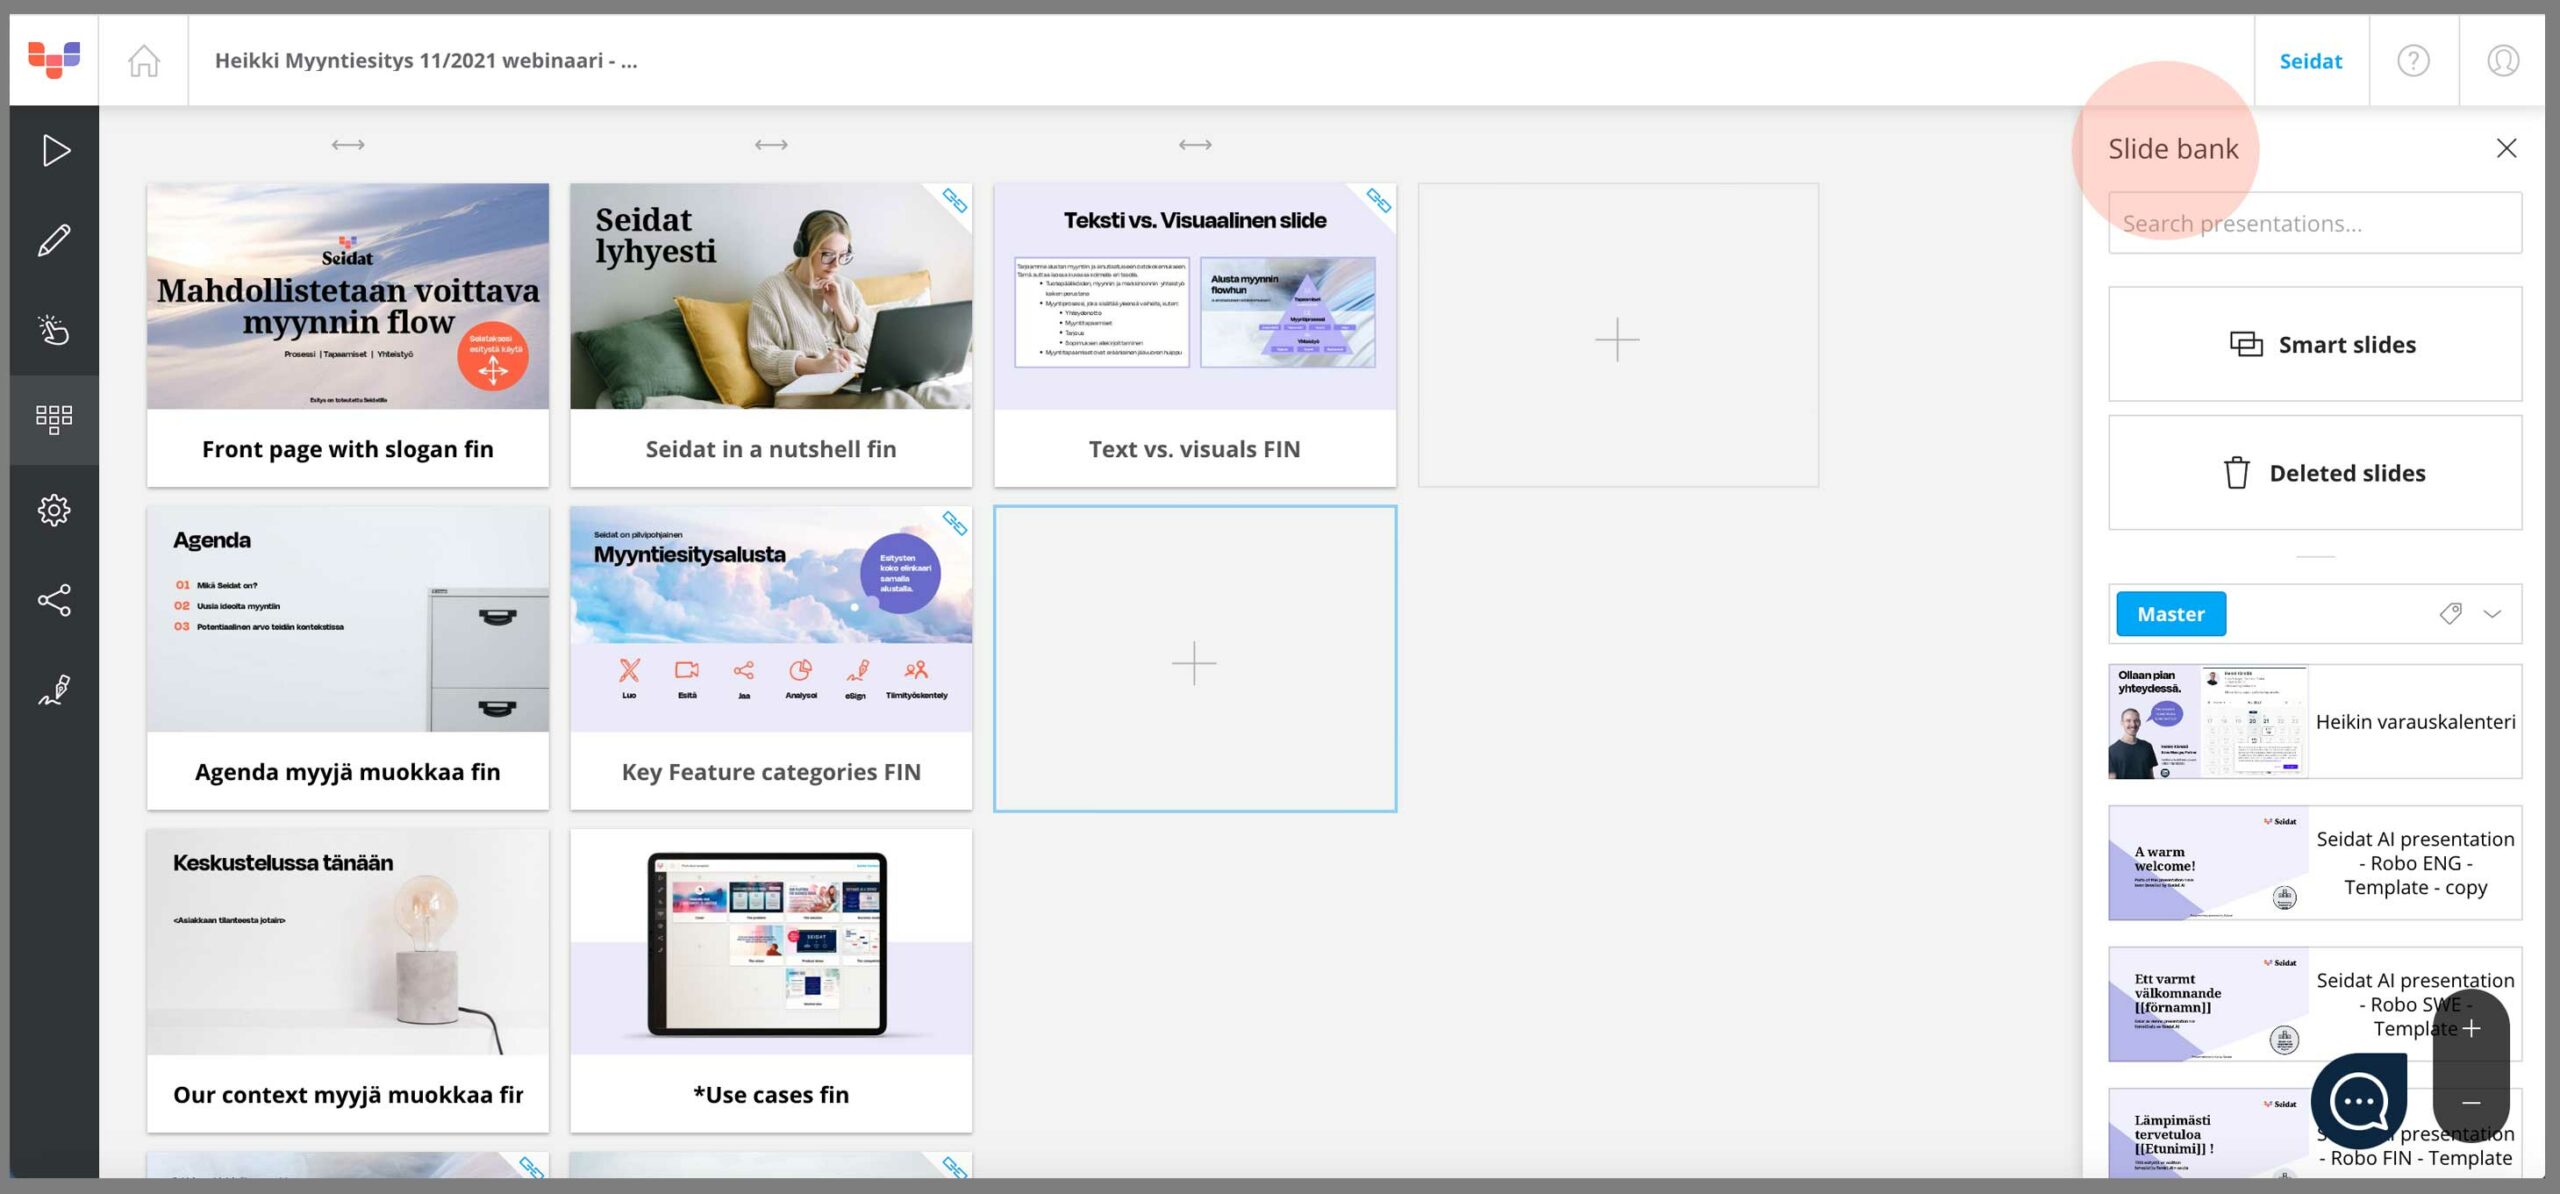Open the chat support bubble

tap(2358, 1101)
